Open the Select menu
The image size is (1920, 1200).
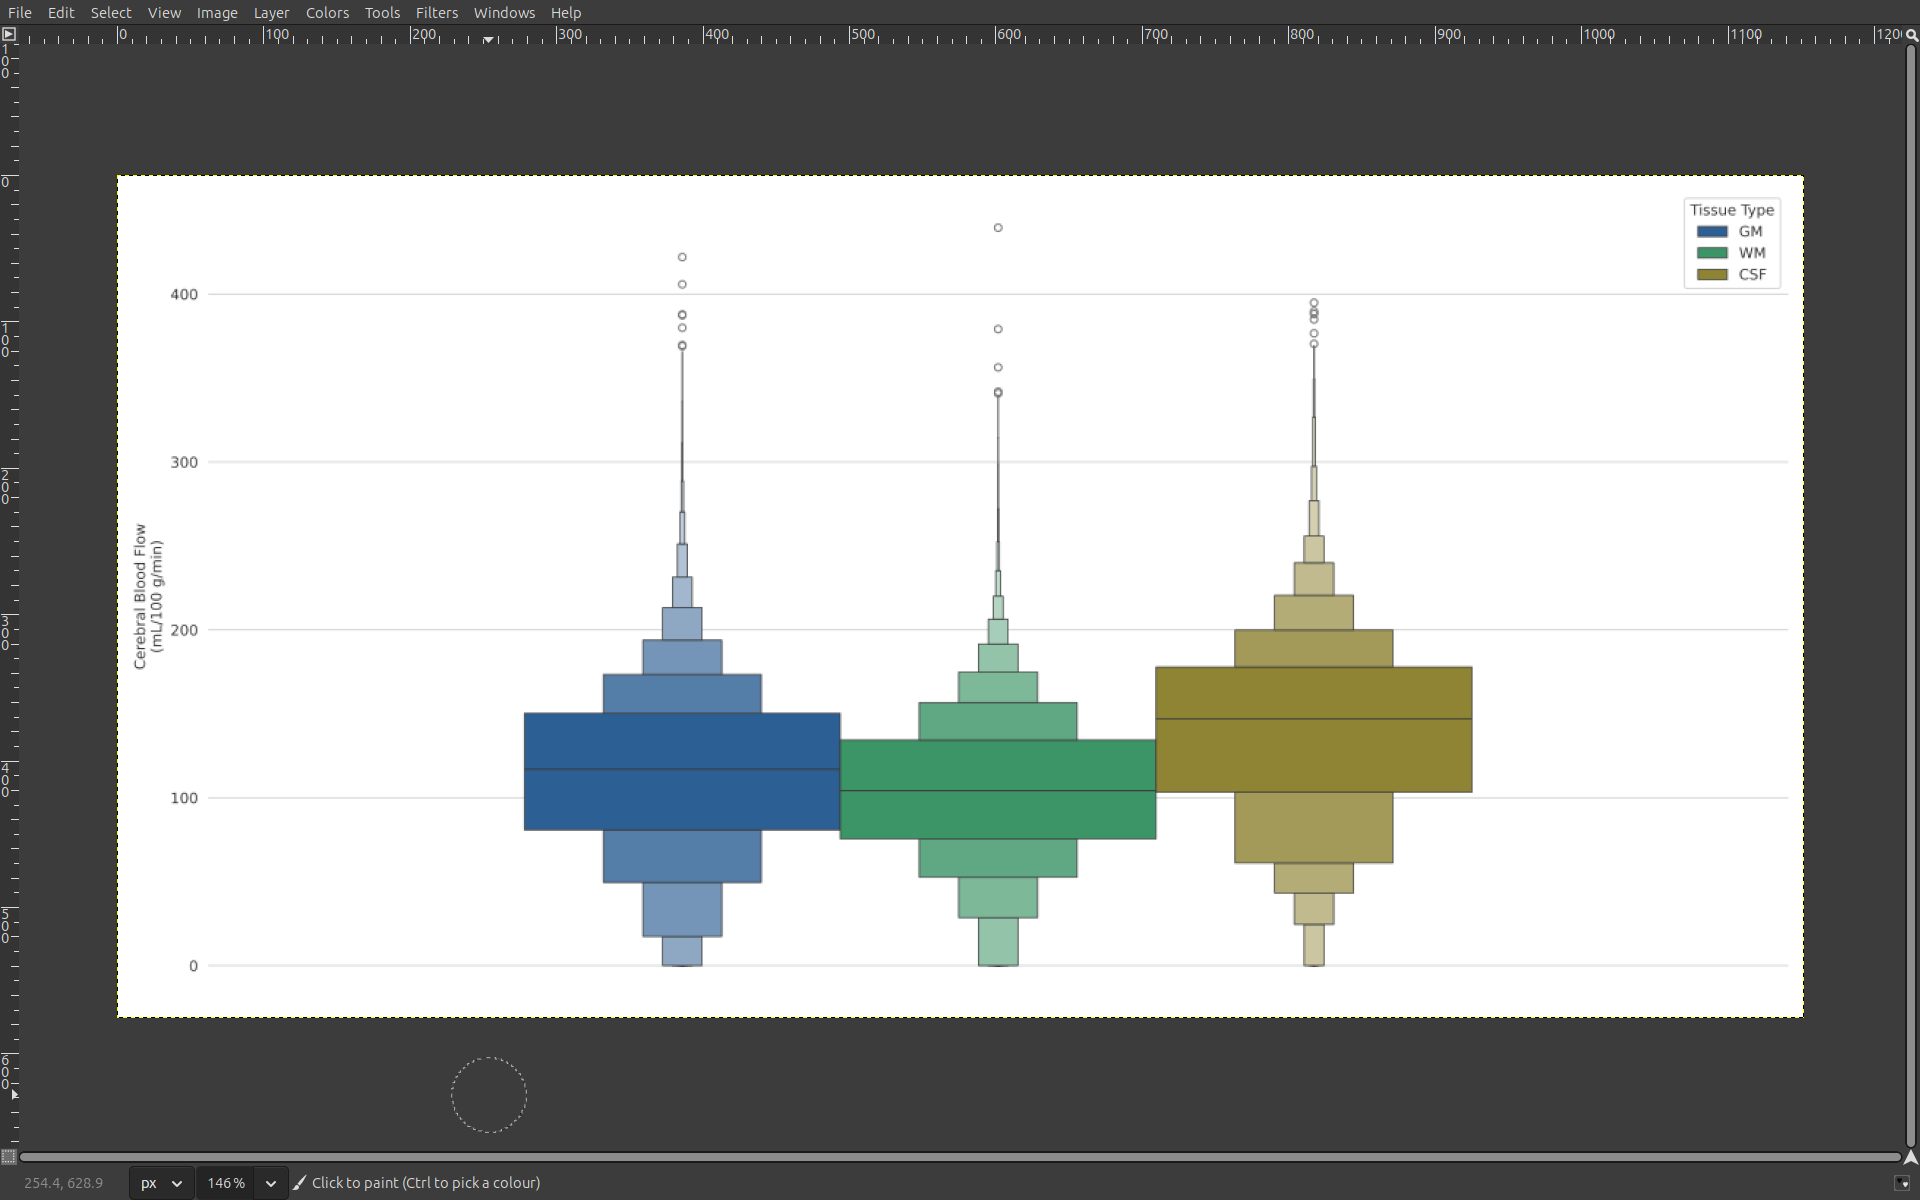111,12
